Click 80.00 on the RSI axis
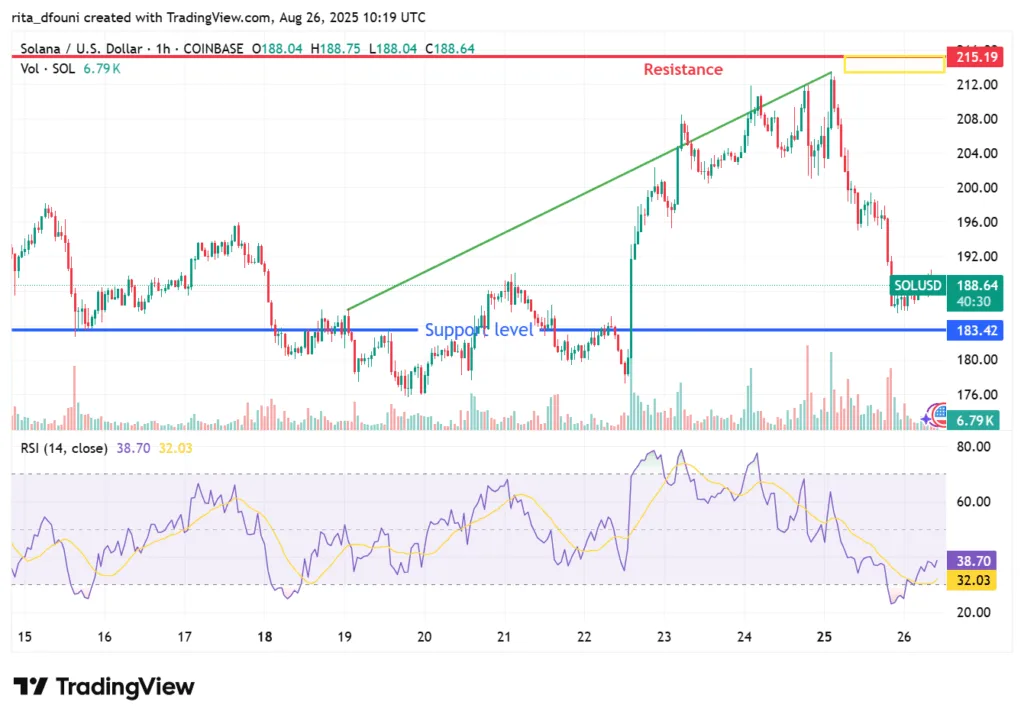 973,447
